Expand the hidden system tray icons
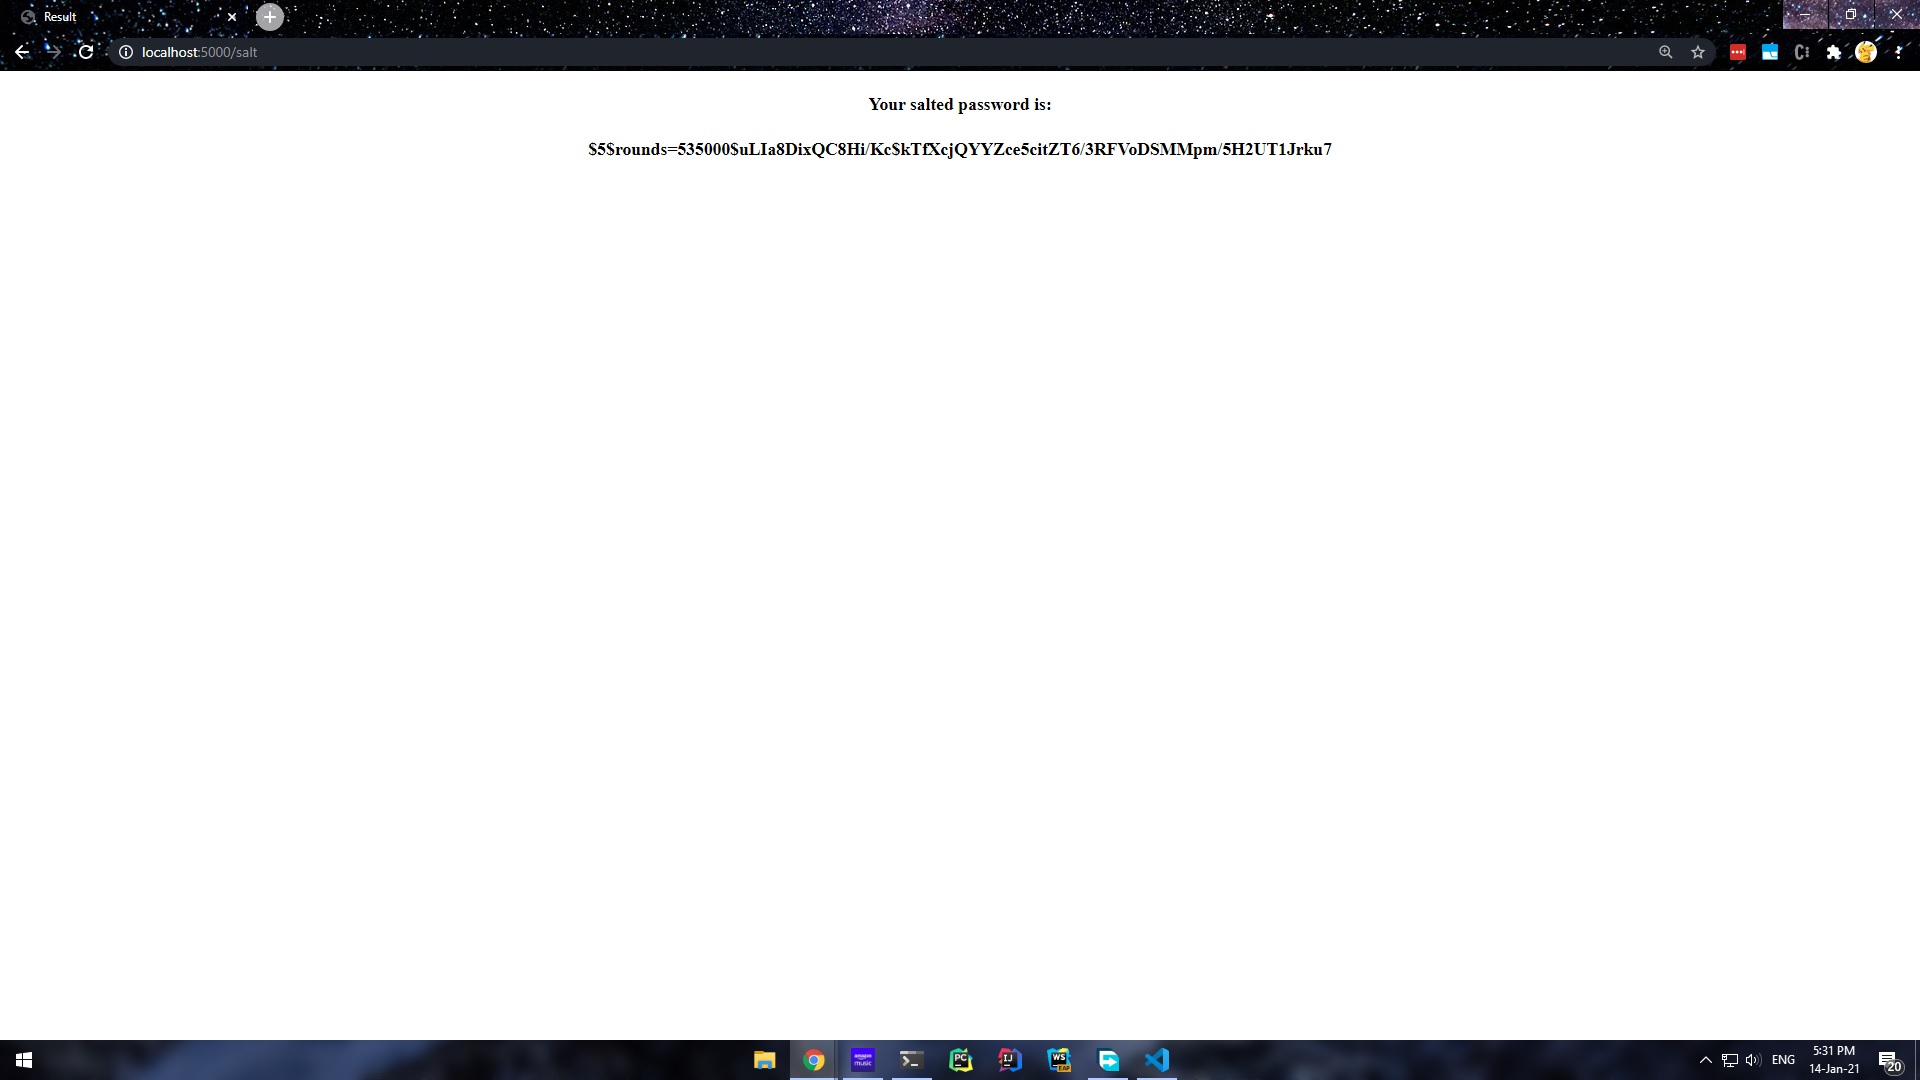The image size is (1920, 1080). [x=1706, y=1060]
